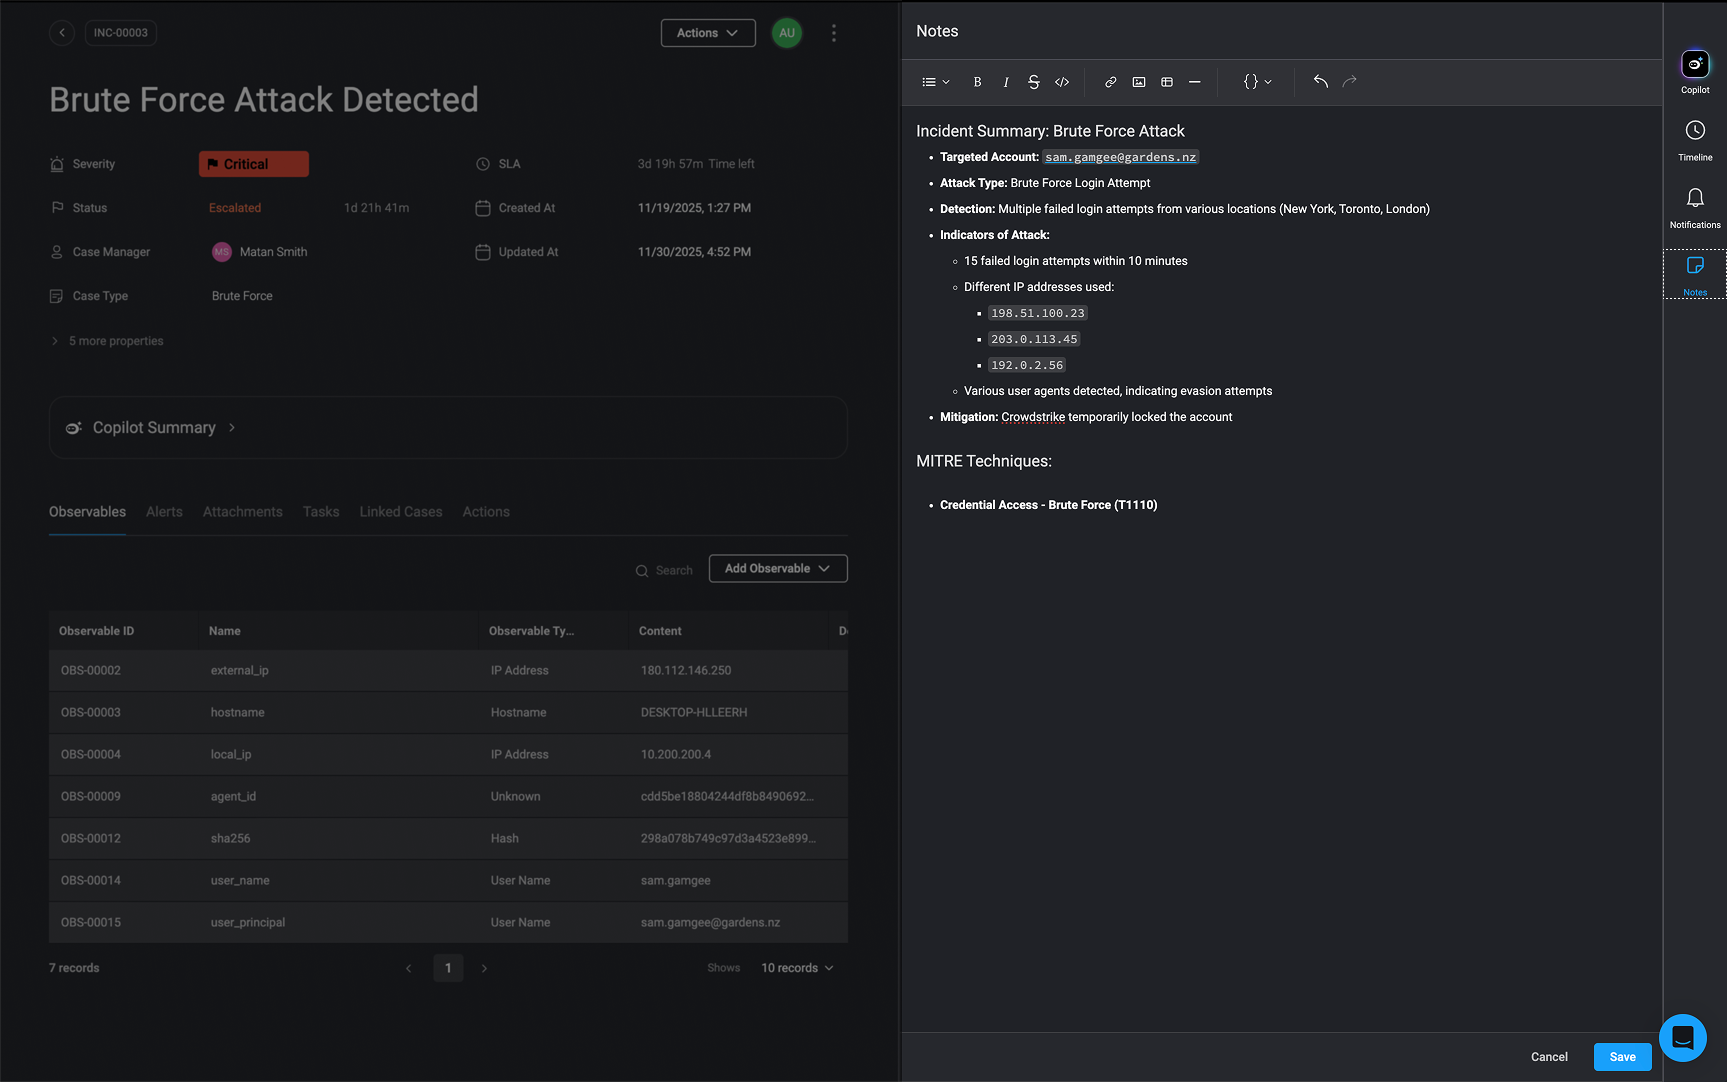Open the Notifications panel
1727x1082 pixels.
(1694, 206)
